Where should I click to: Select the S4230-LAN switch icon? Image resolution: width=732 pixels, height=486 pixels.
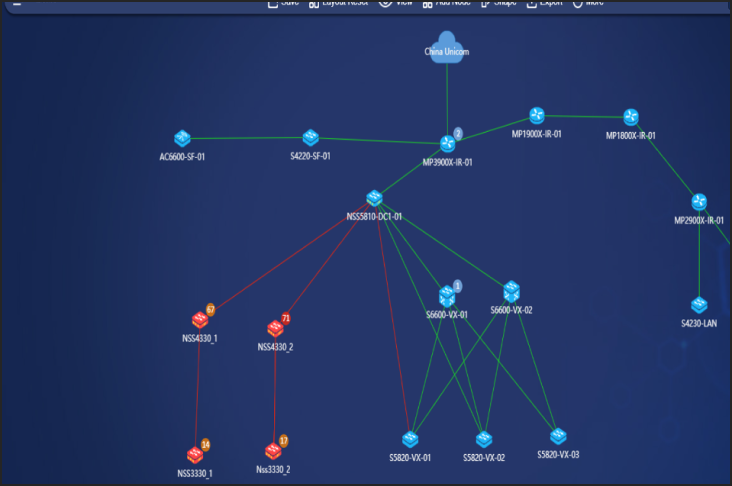(x=699, y=305)
